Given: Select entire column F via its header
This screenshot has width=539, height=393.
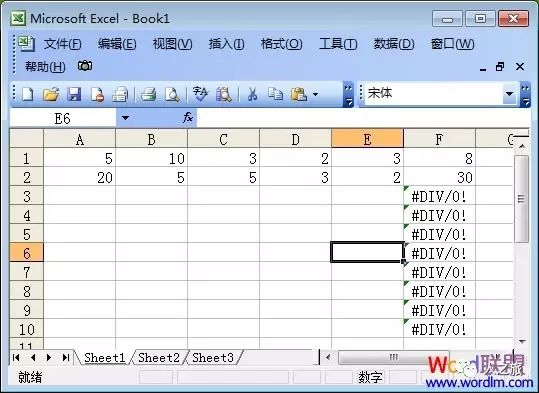Looking at the screenshot, I should 439,139.
